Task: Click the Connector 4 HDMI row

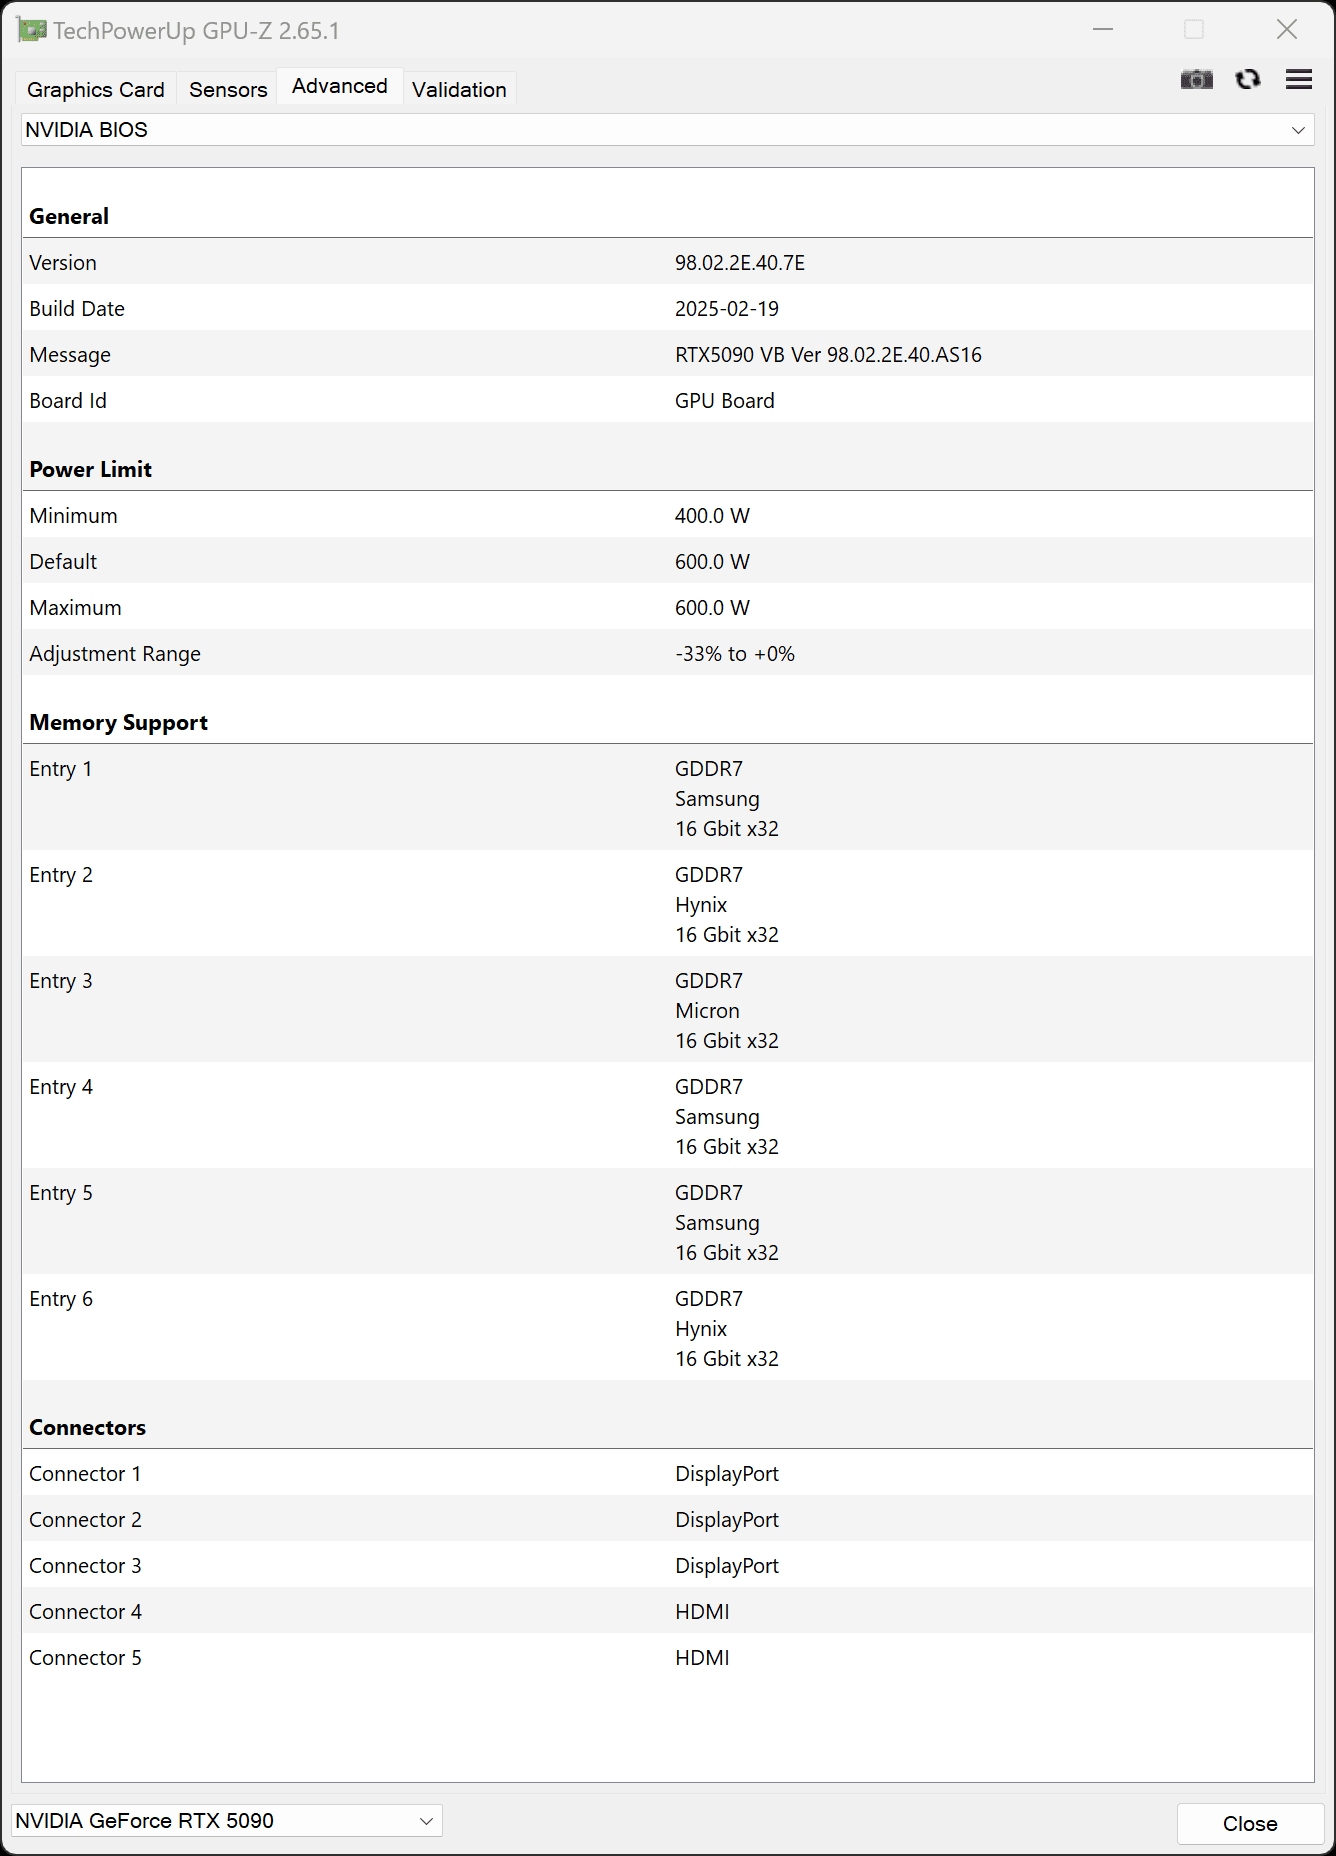Action: point(667,1611)
